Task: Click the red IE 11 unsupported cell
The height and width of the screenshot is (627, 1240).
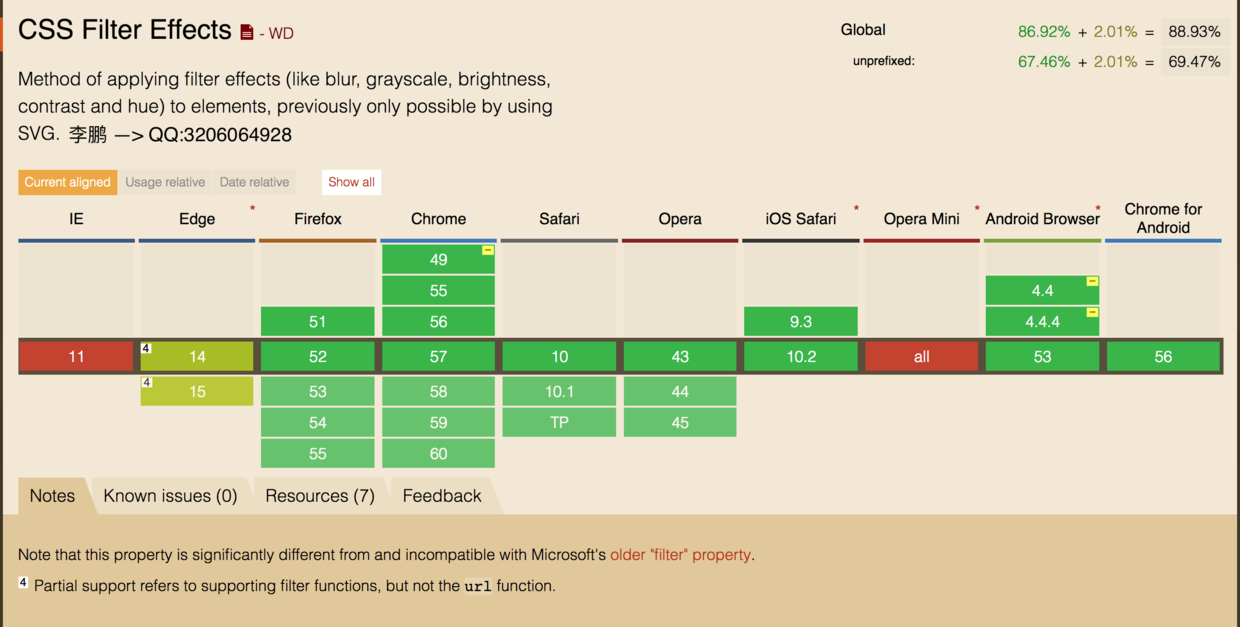Action: (76, 357)
